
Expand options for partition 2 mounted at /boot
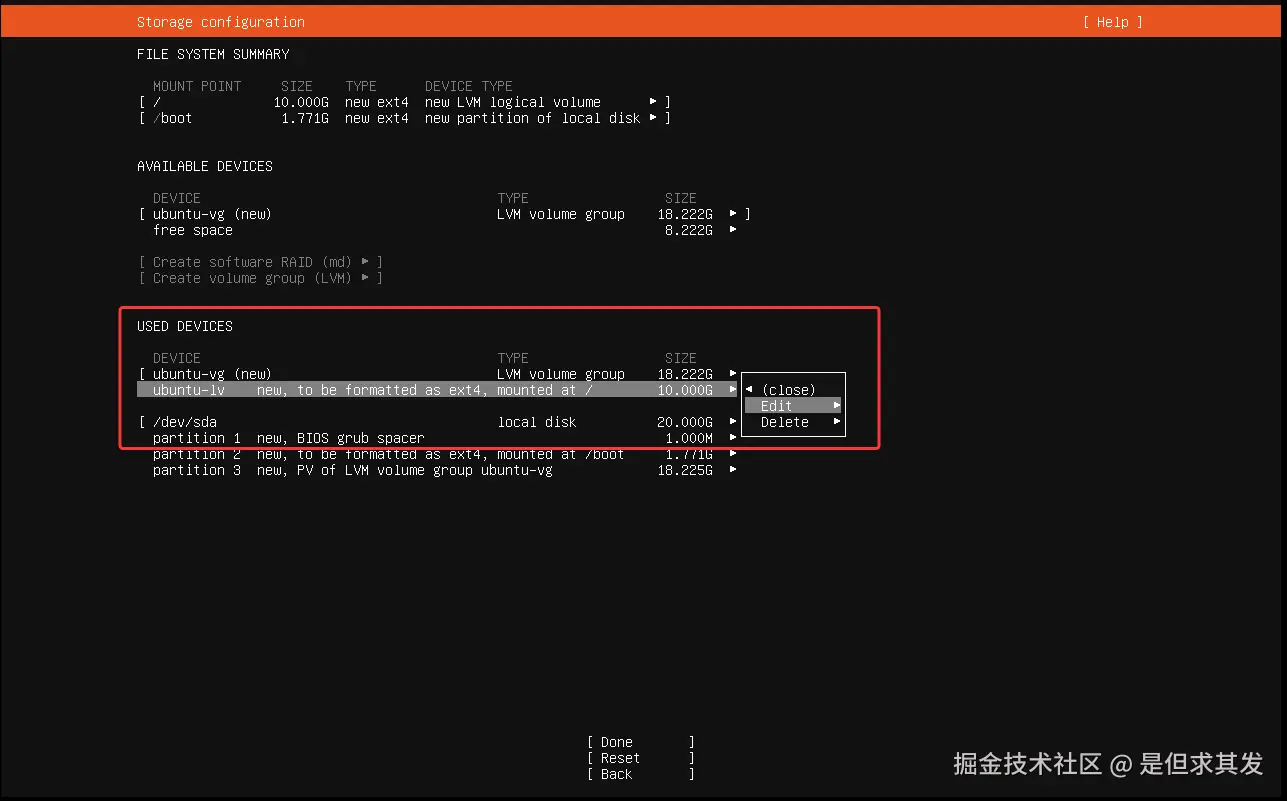tap(734, 453)
